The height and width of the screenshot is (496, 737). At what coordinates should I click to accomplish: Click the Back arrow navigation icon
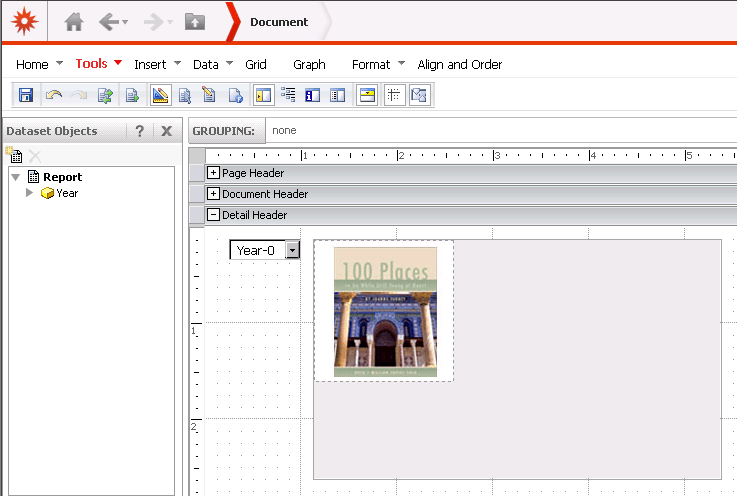(108, 21)
